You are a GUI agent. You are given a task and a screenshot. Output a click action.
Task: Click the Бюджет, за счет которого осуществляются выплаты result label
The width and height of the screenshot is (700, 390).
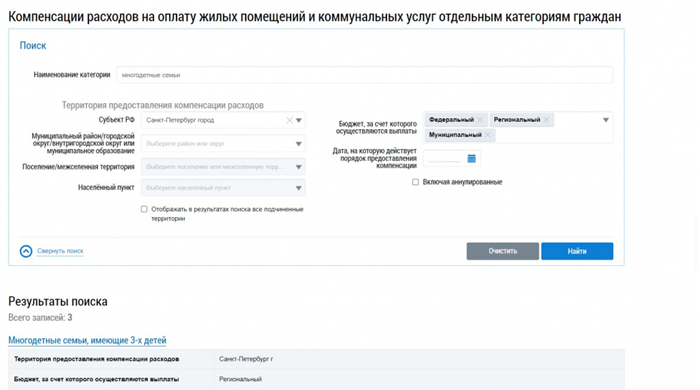[x=96, y=379]
